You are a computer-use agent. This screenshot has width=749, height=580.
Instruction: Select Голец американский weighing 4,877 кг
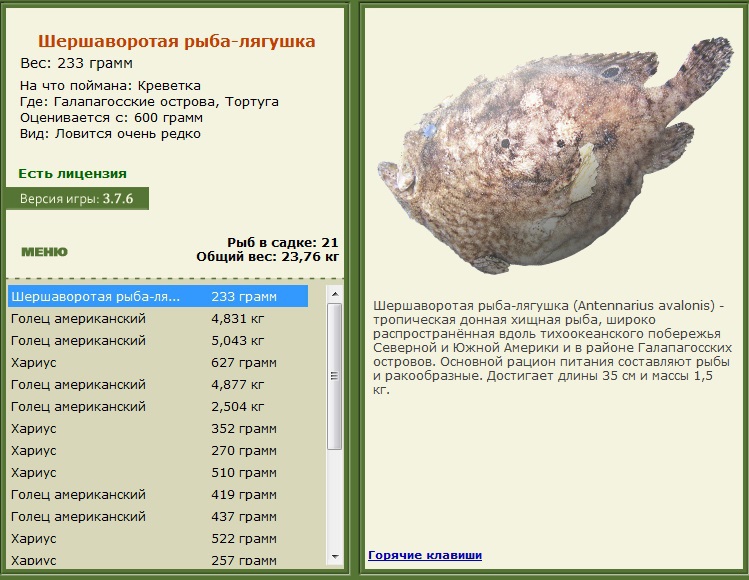158,385
